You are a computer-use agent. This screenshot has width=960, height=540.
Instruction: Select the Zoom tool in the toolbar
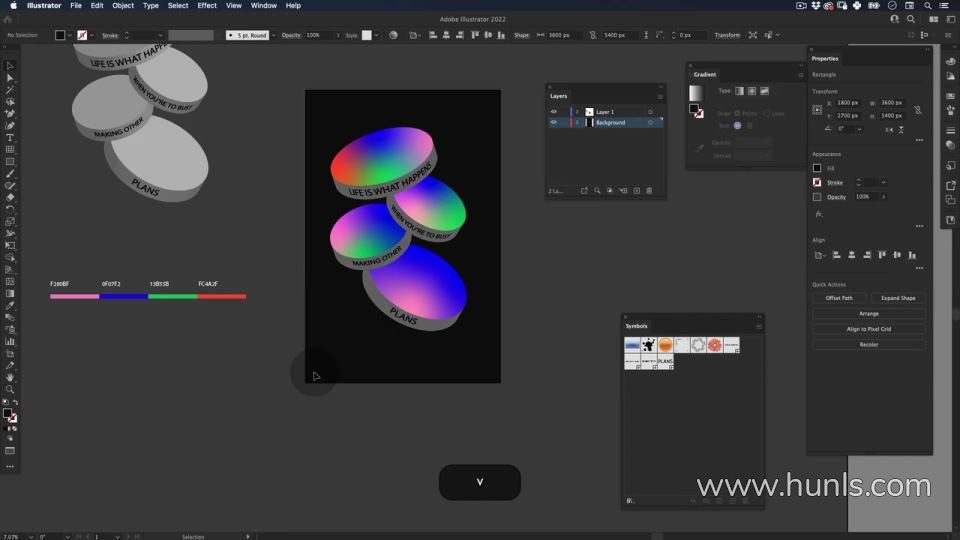(10, 390)
